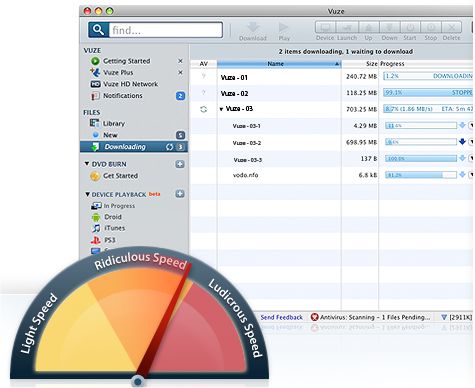Click the magnifier search icon
Image resolution: width=475 pixels, height=388 pixels.
98,30
